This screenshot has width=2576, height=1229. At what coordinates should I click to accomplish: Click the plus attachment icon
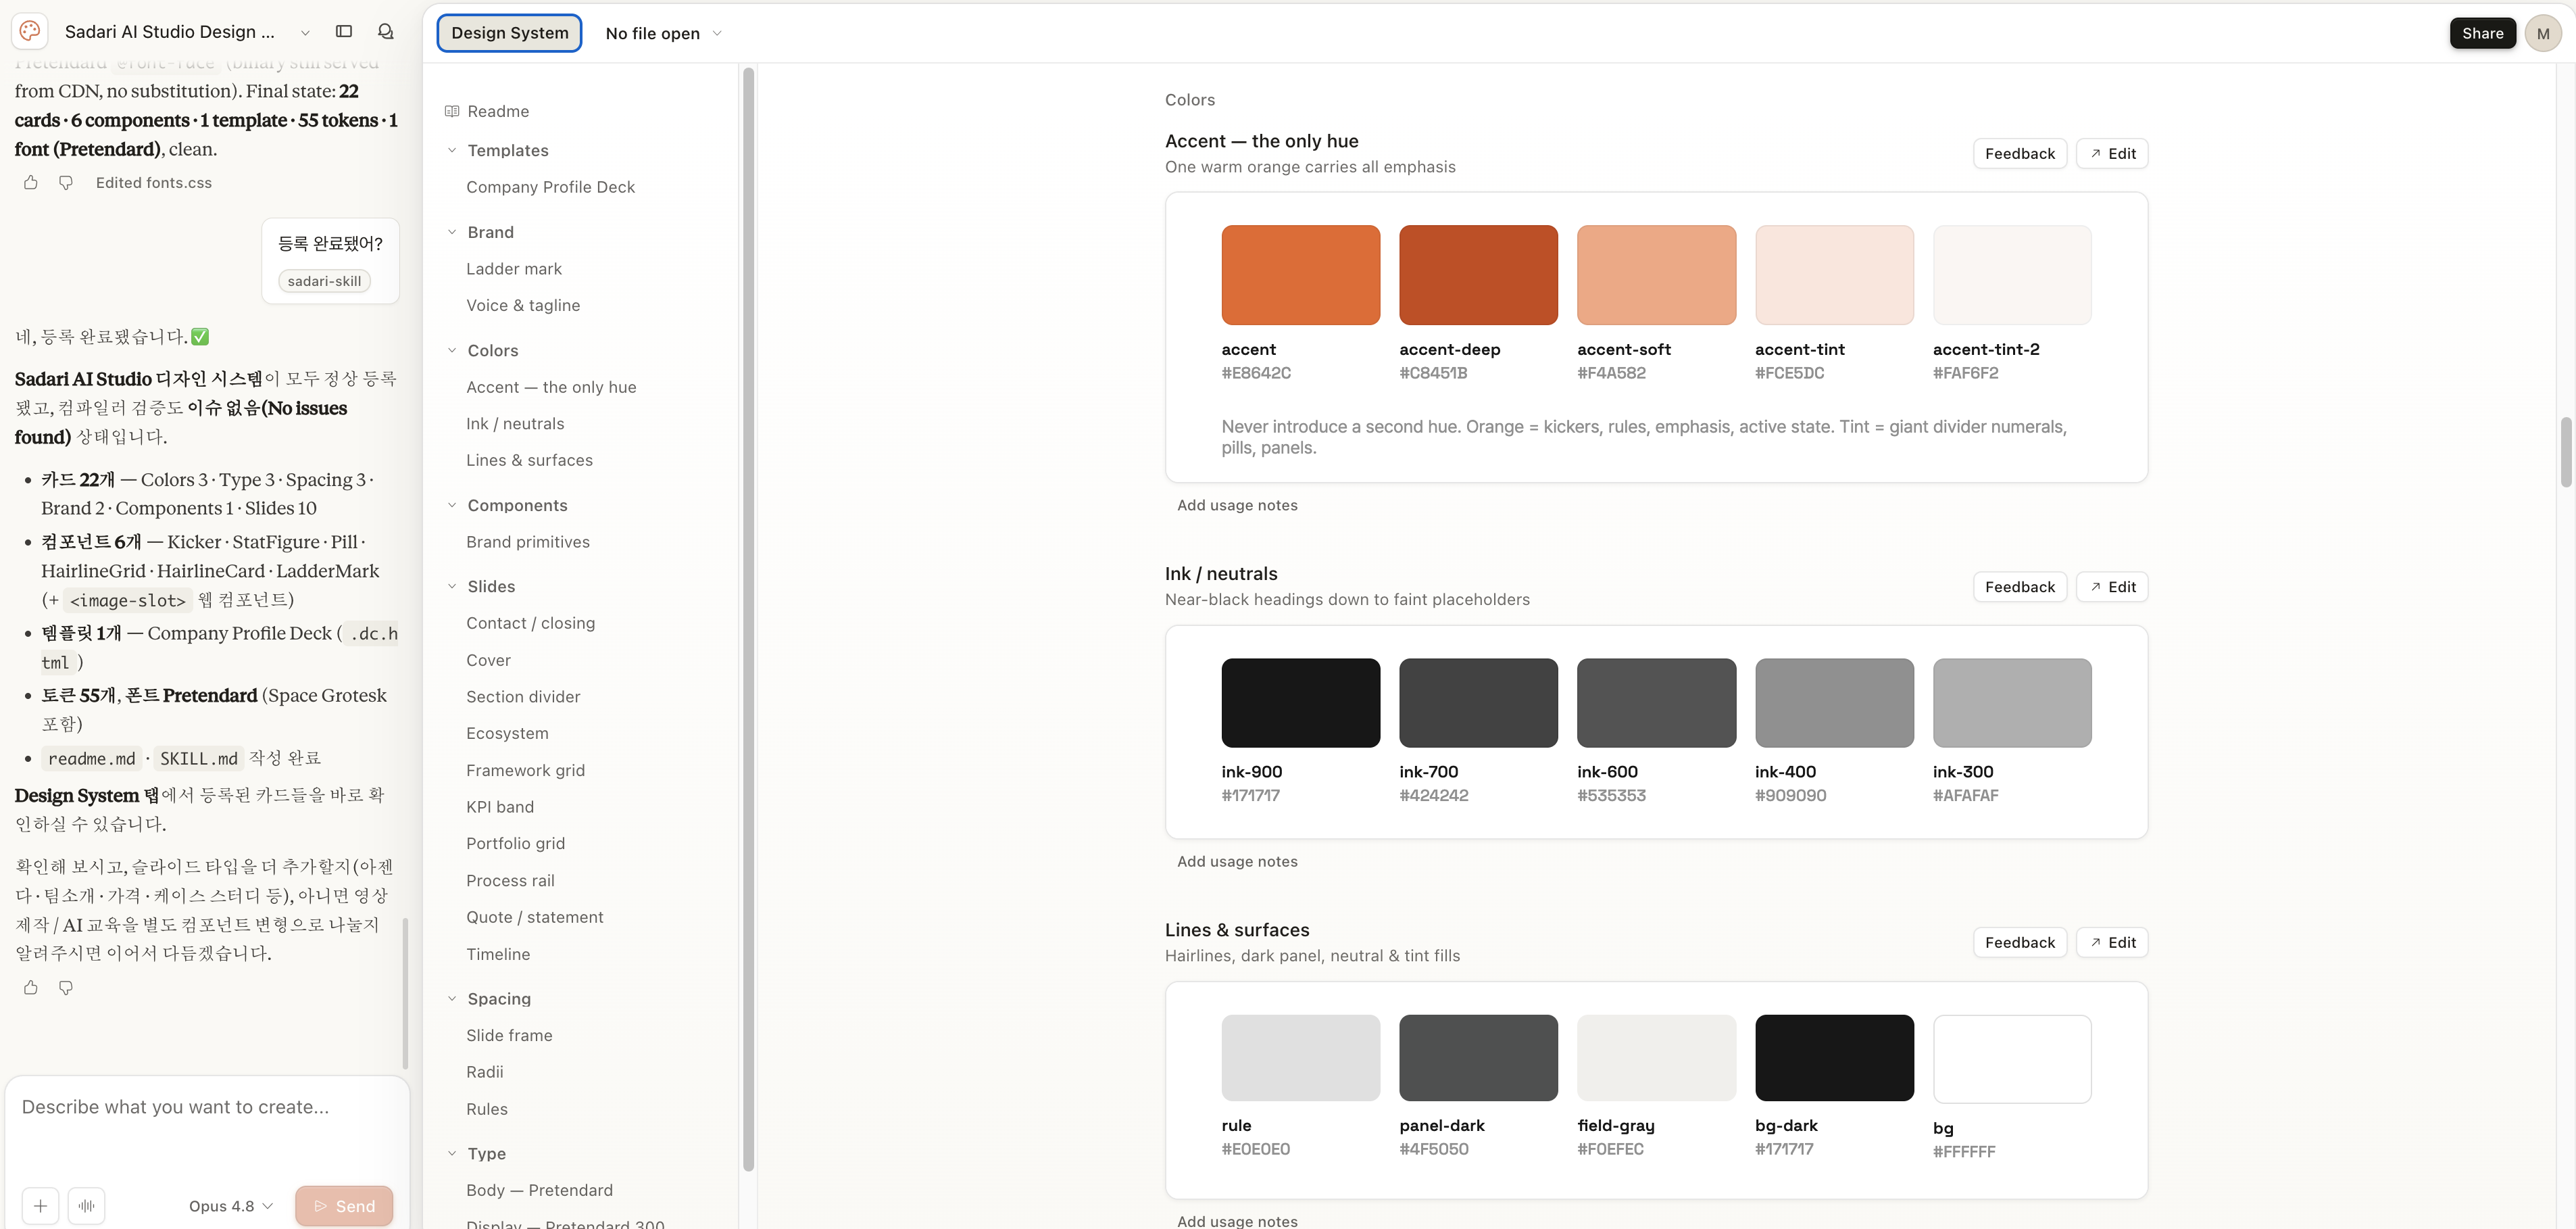pos(40,1206)
